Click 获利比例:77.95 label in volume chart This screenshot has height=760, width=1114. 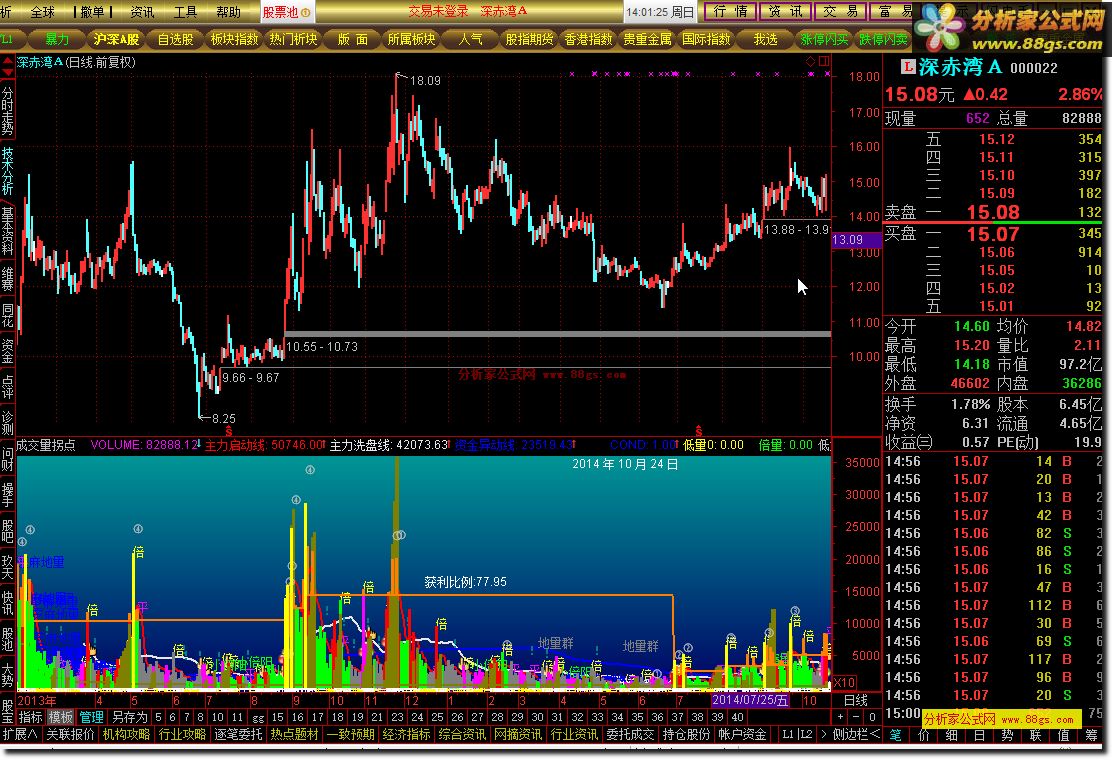click(x=465, y=582)
